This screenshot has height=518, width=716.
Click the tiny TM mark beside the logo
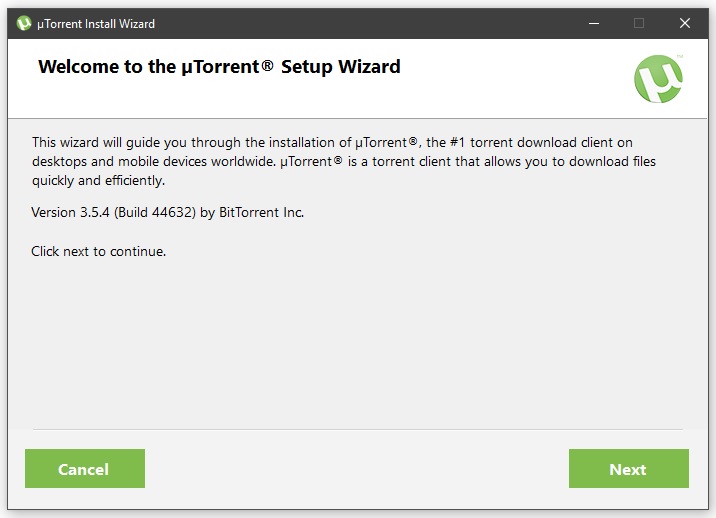(679, 56)
